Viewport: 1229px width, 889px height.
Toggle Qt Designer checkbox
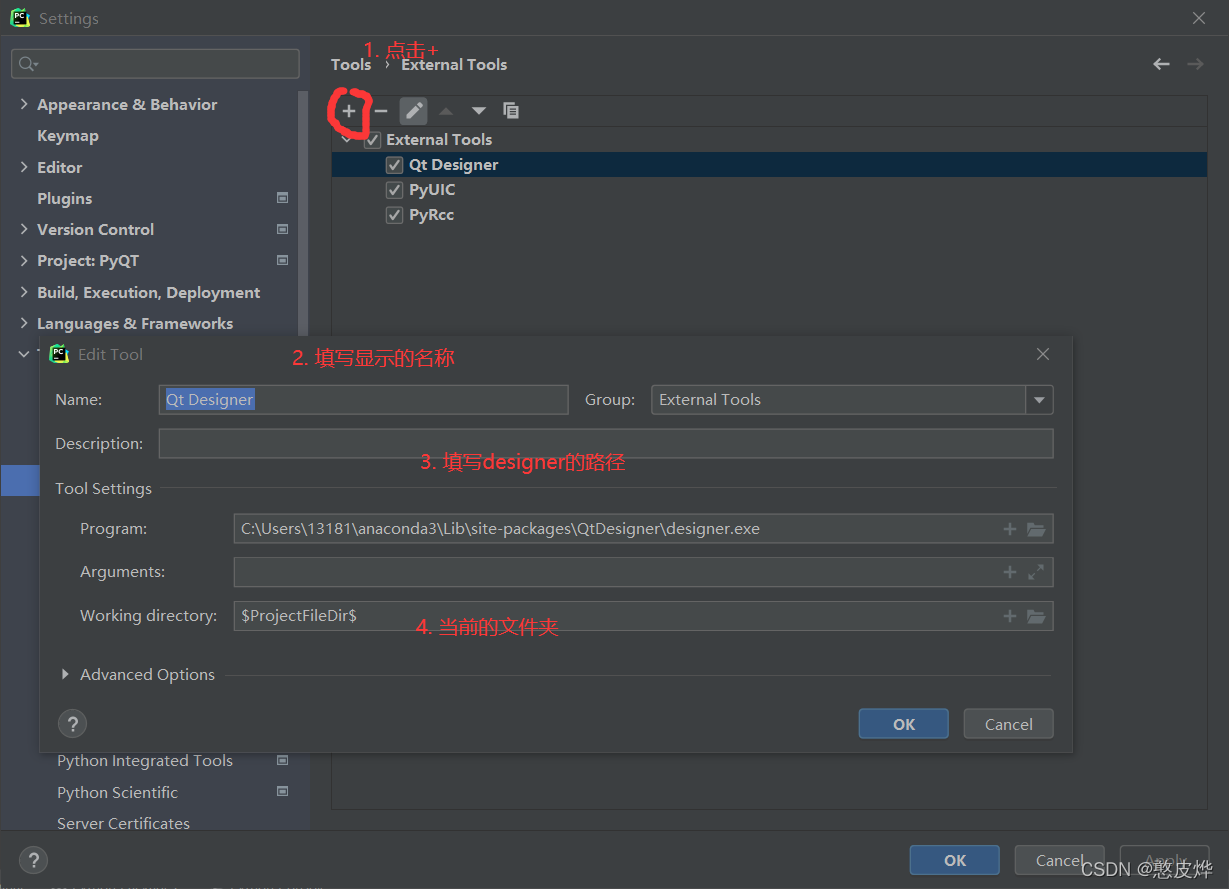(395, 165)
